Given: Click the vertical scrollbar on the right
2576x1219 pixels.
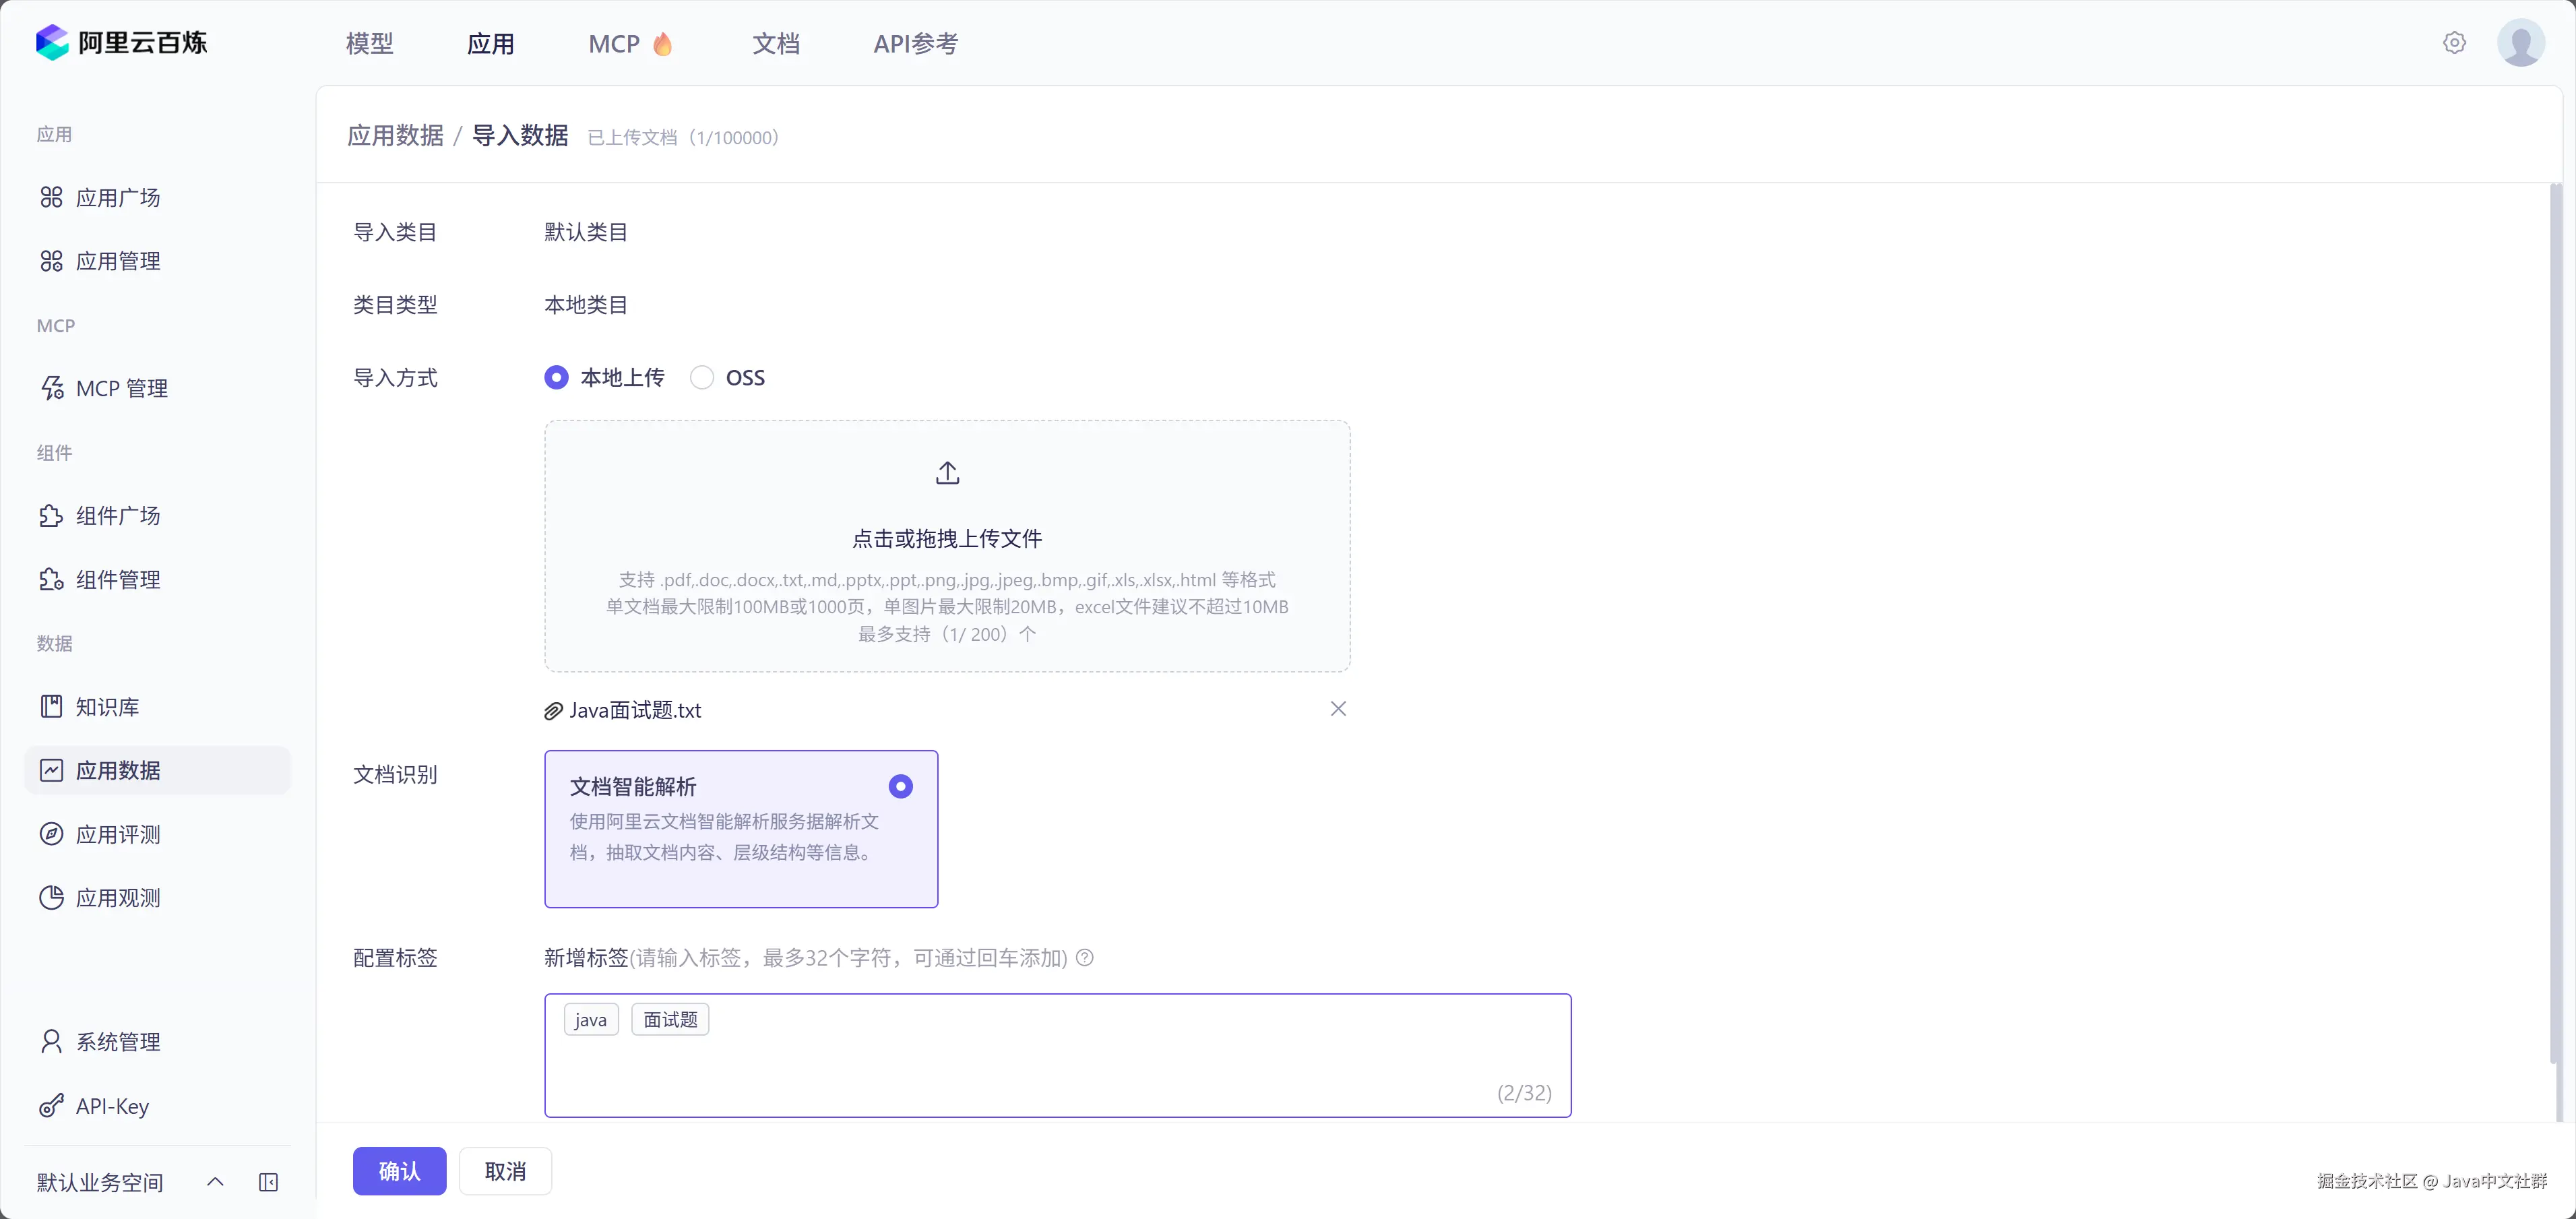Looking at the screenshot, I should click(2555, 620).
